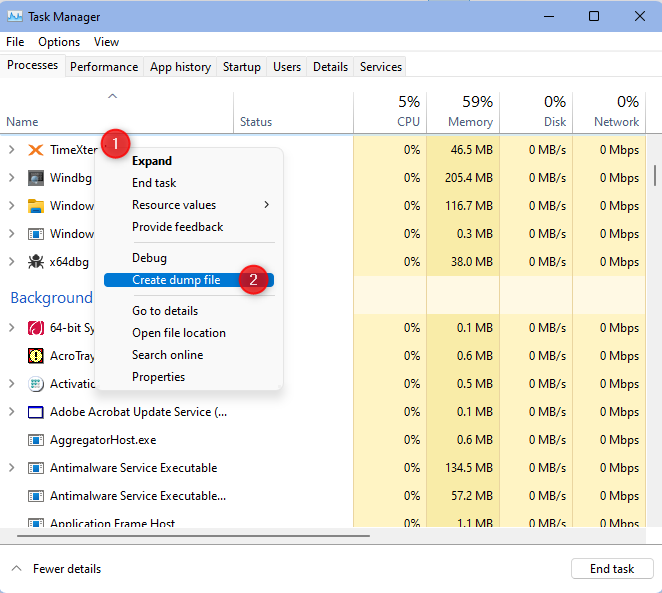Image resolution: width=662 pixels, height=593 pixels.
Task: Switch to the Performance tab
Action: point(104,67)
